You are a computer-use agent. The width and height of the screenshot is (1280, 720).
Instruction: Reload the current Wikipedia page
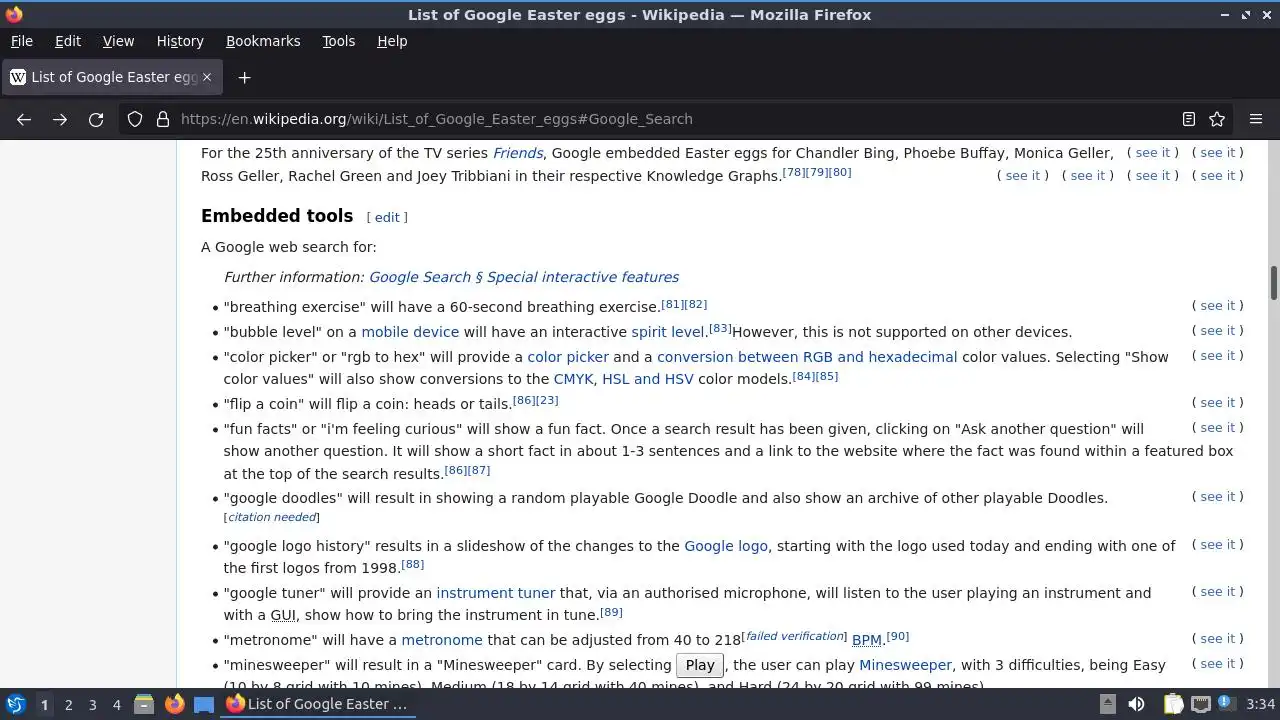point(96,119)
